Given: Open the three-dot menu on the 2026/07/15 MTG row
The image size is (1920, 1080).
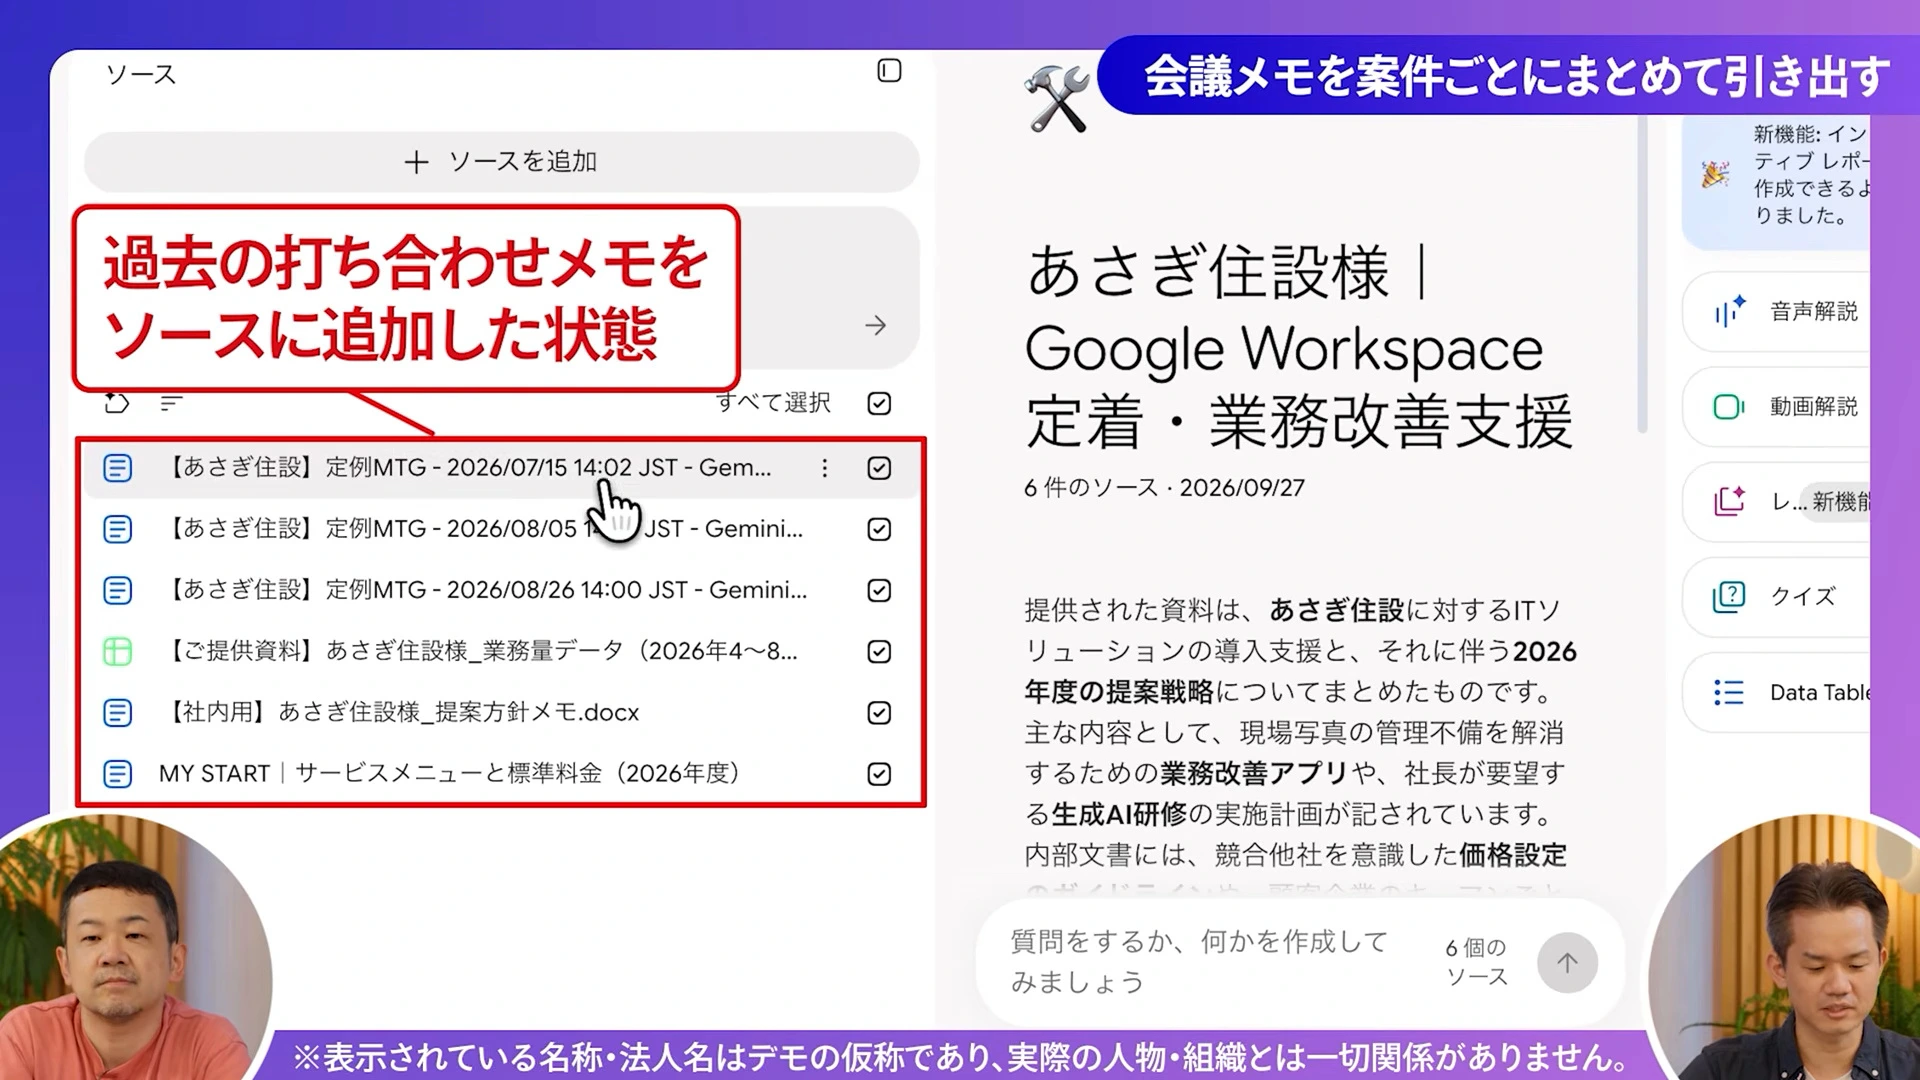Looking at the screenshot, I should (825, 468).
